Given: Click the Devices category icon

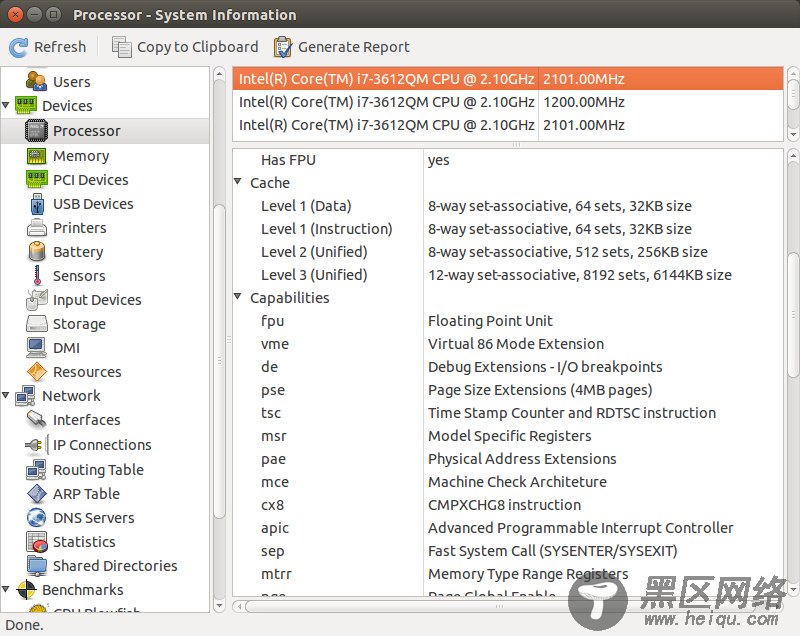Looking at the screenshot, I should tap(26, 106).
